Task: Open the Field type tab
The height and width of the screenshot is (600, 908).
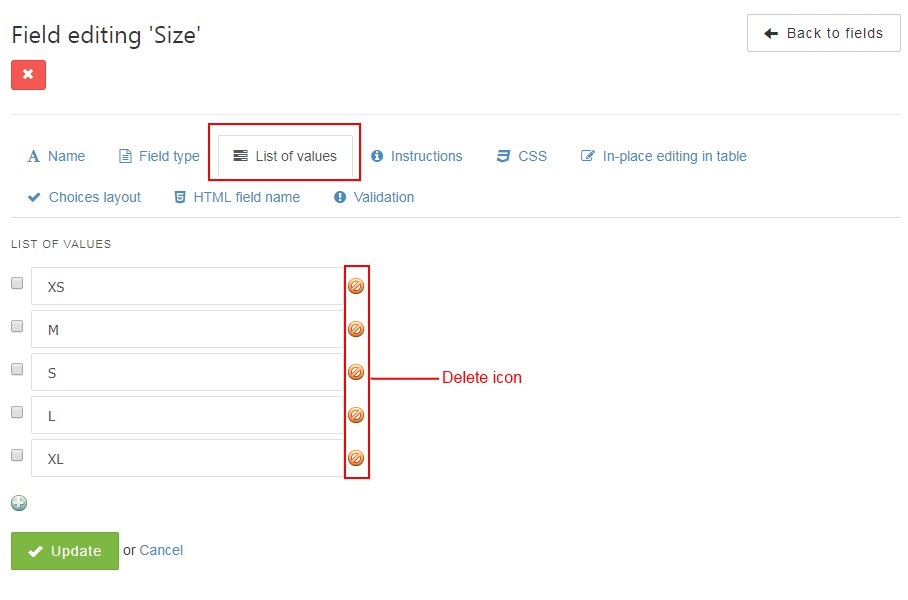Action: (159, 156)
